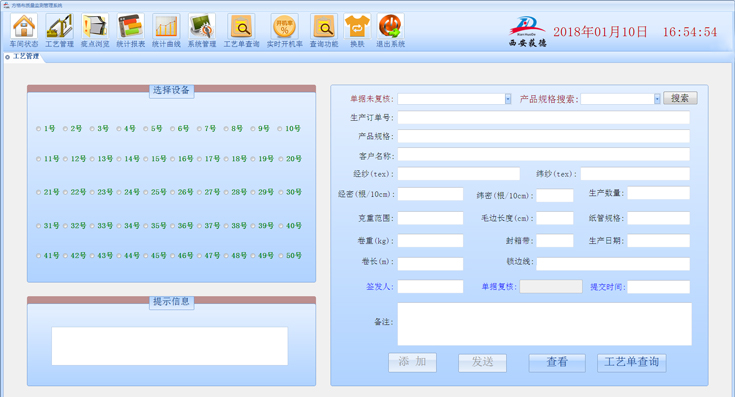This screenshot has height=397, width=735.
Task: Click the 查看 button
Action: 557,362
